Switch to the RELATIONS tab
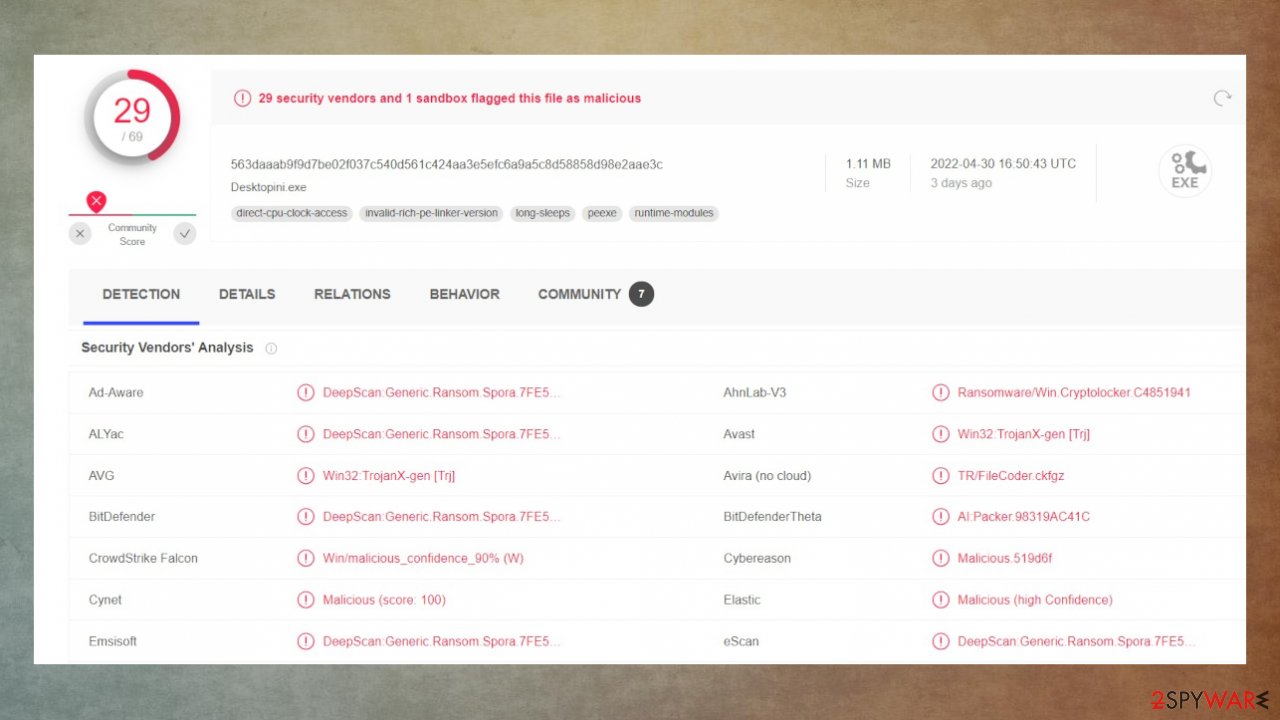Viewport: 1280px width, 720px height. click(352, 294)
